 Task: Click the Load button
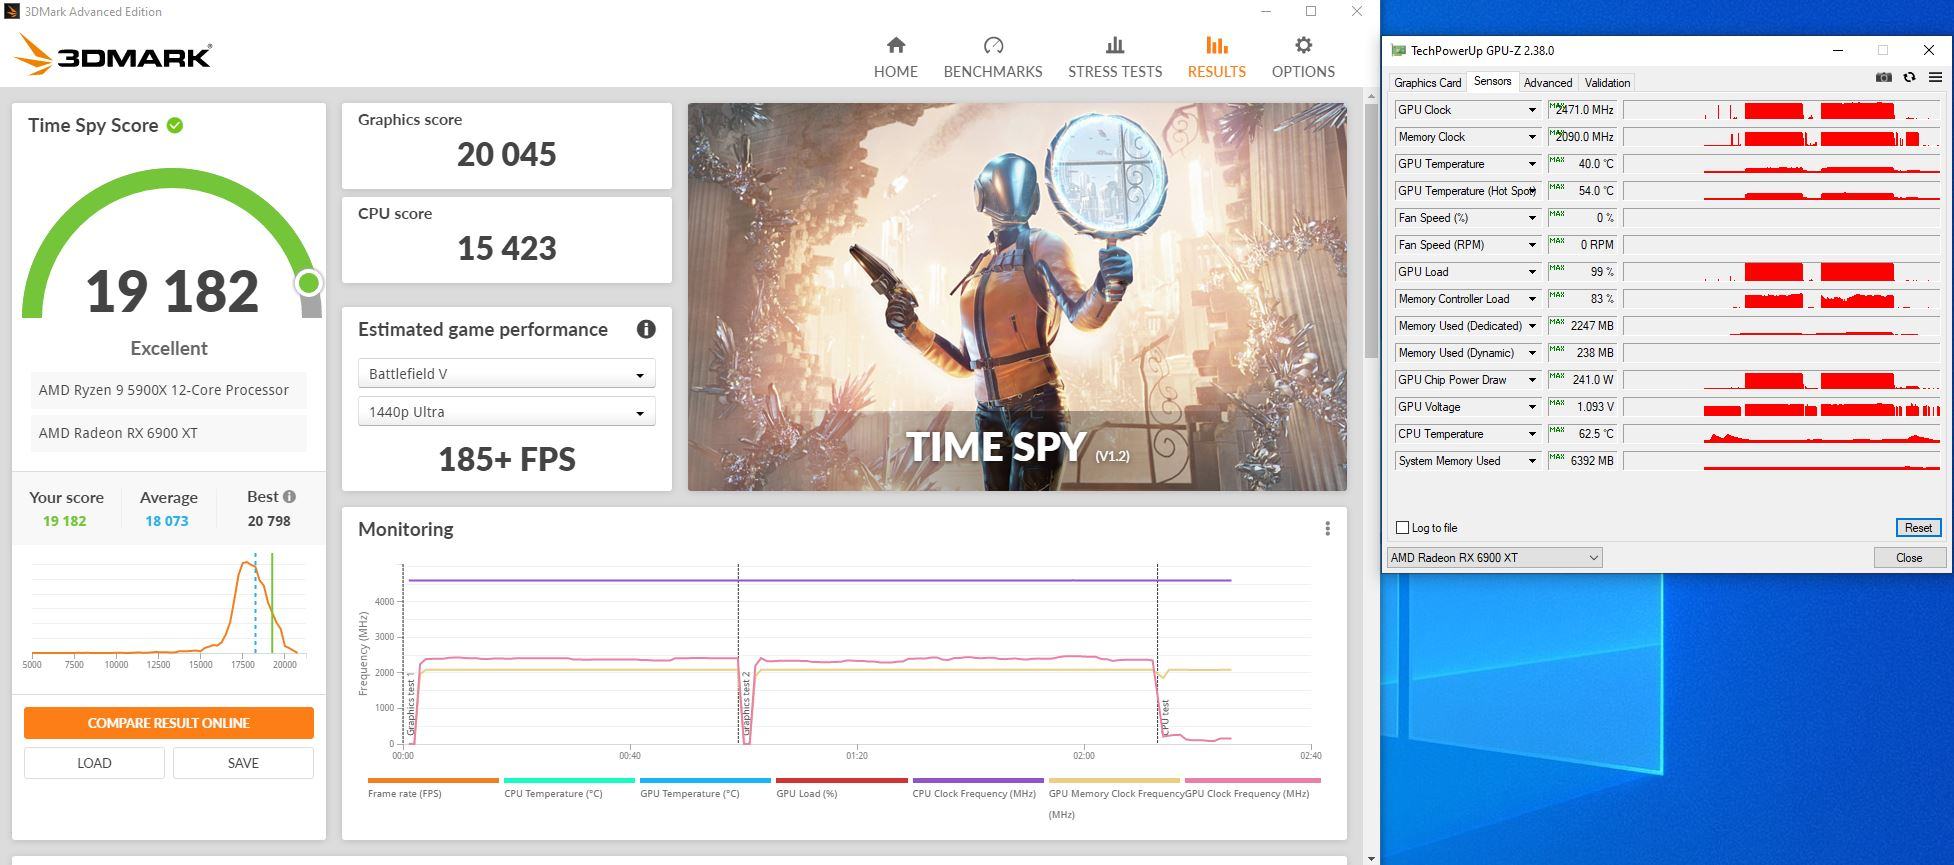point(94,763)
